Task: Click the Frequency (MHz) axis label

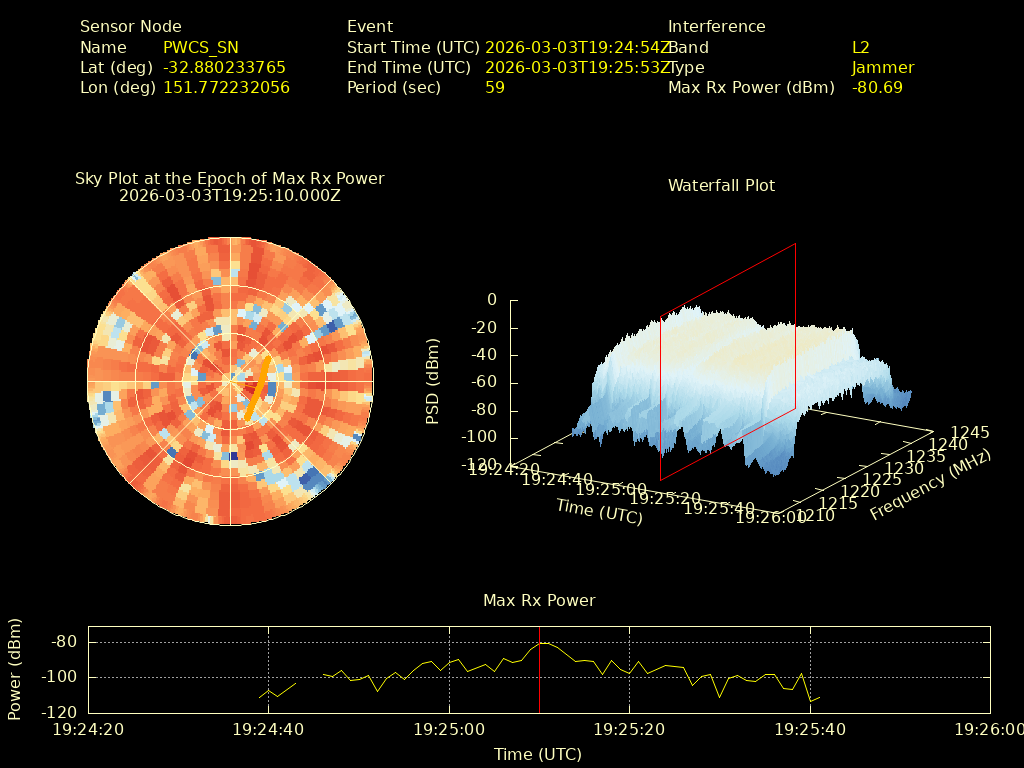Action: [930, 485]
